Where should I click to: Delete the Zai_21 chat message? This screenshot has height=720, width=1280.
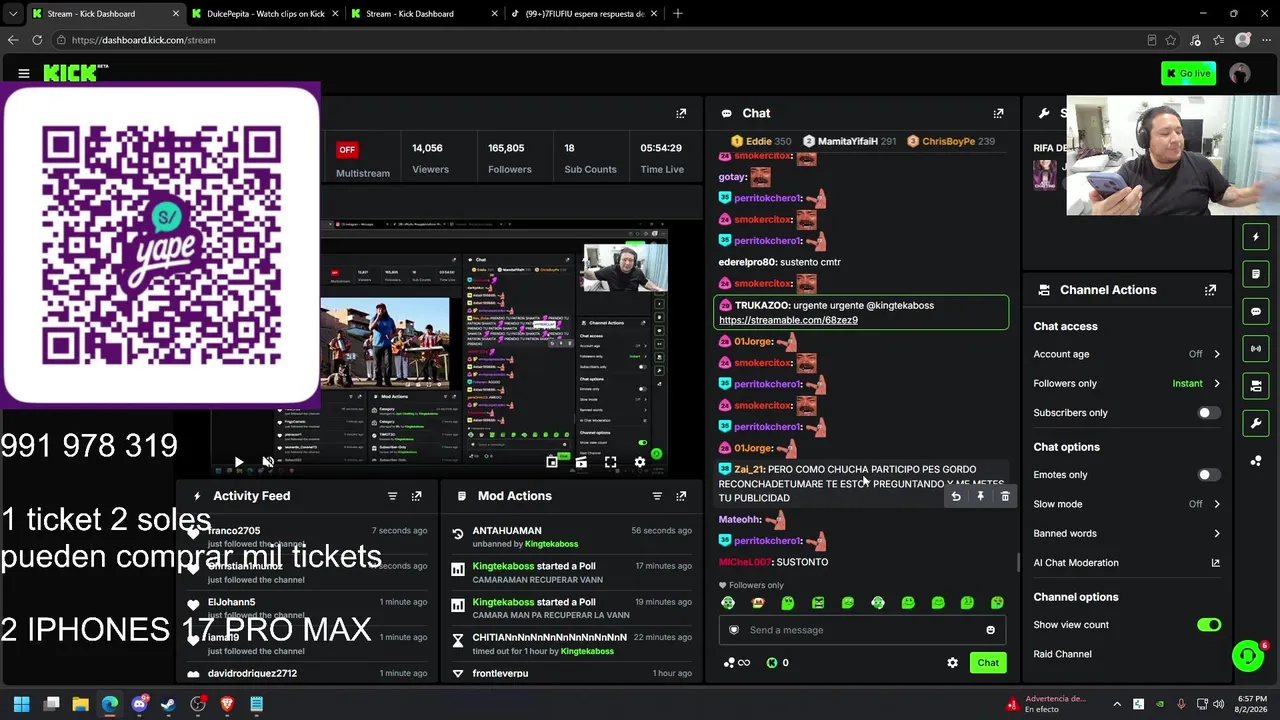click(x=1005, y=497)
